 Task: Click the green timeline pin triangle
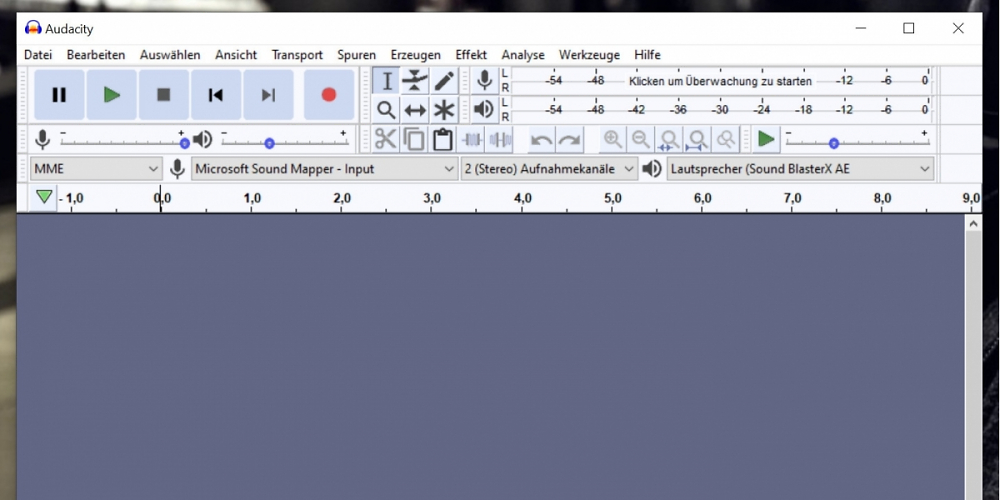(x=44, y=197)
